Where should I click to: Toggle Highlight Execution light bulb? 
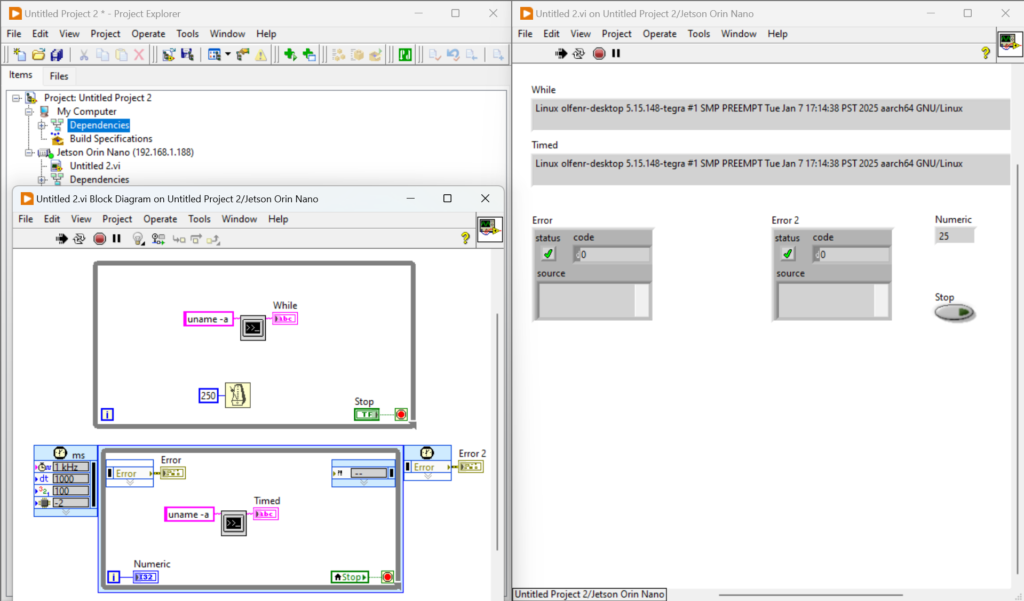pyautogui.click(x=138, y=239)
